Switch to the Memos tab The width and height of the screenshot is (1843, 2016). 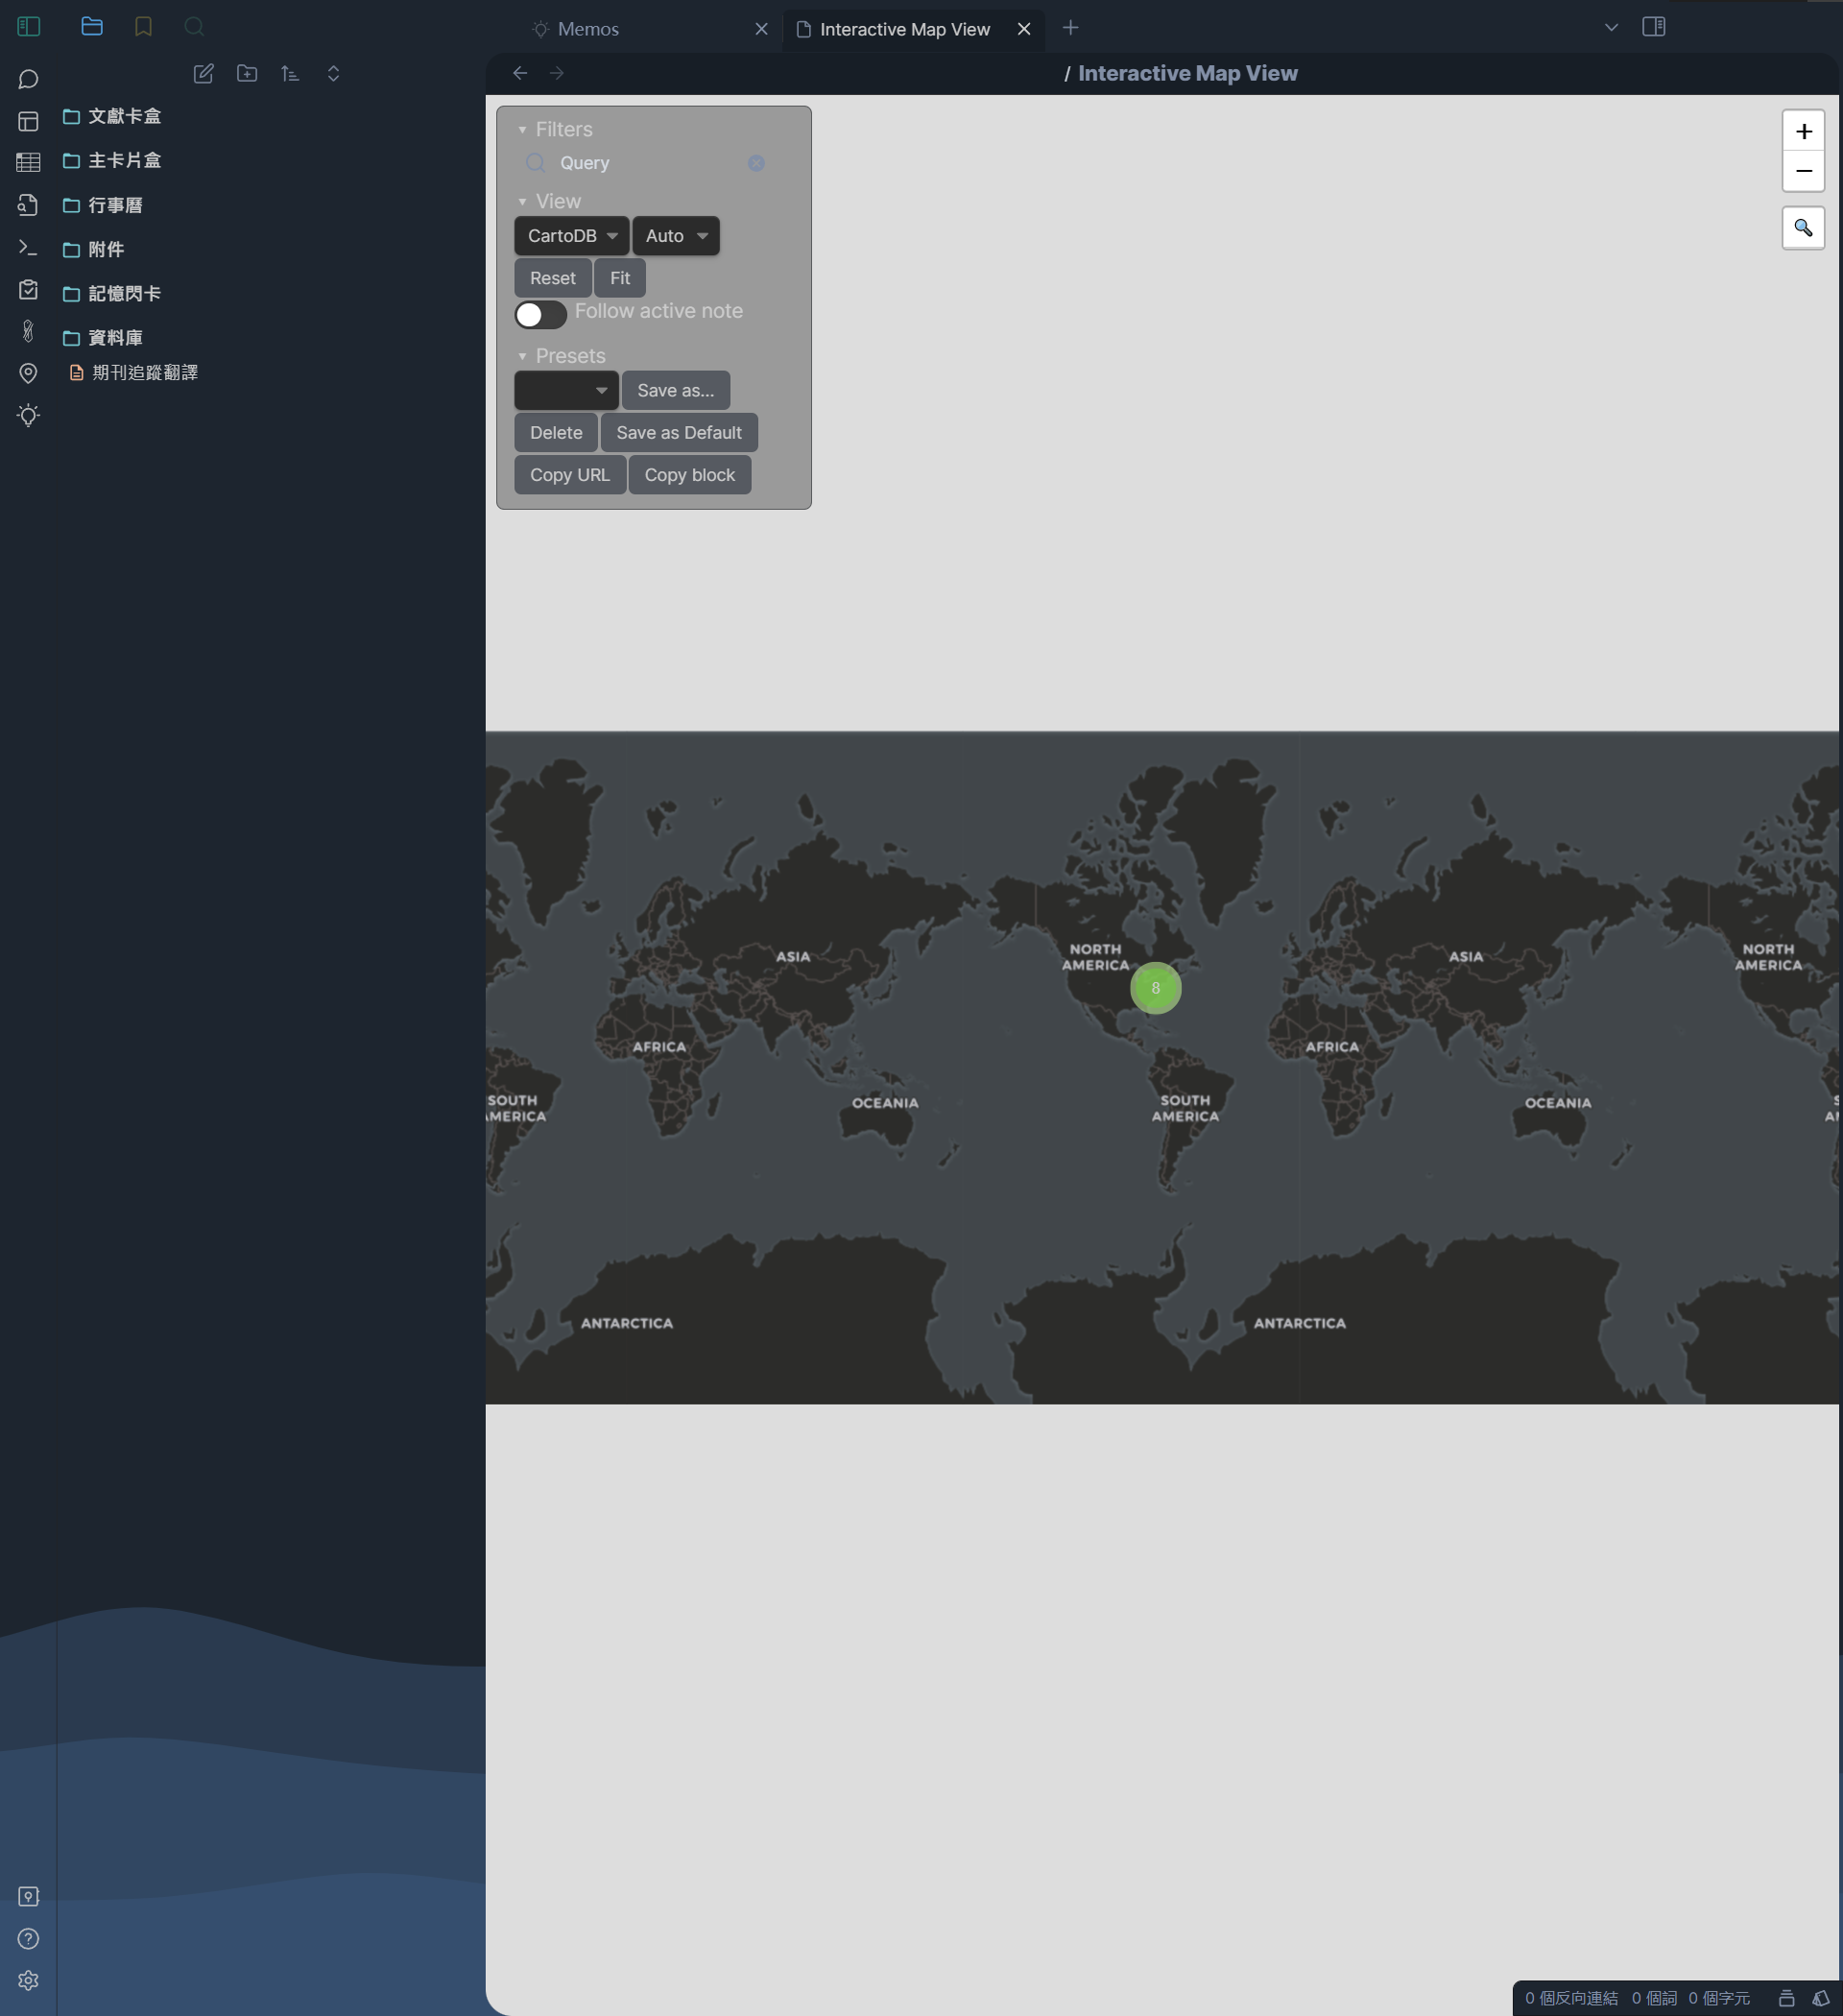coord(587,29)
